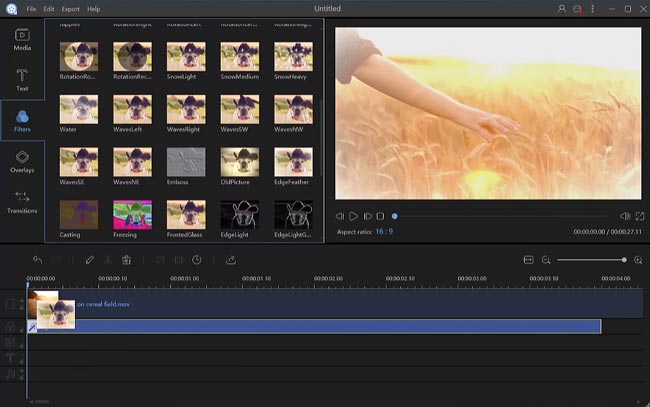Click timeline ruler at 00:00:02.00
Screen dimensions: 650x407
[x=328, y=279]
